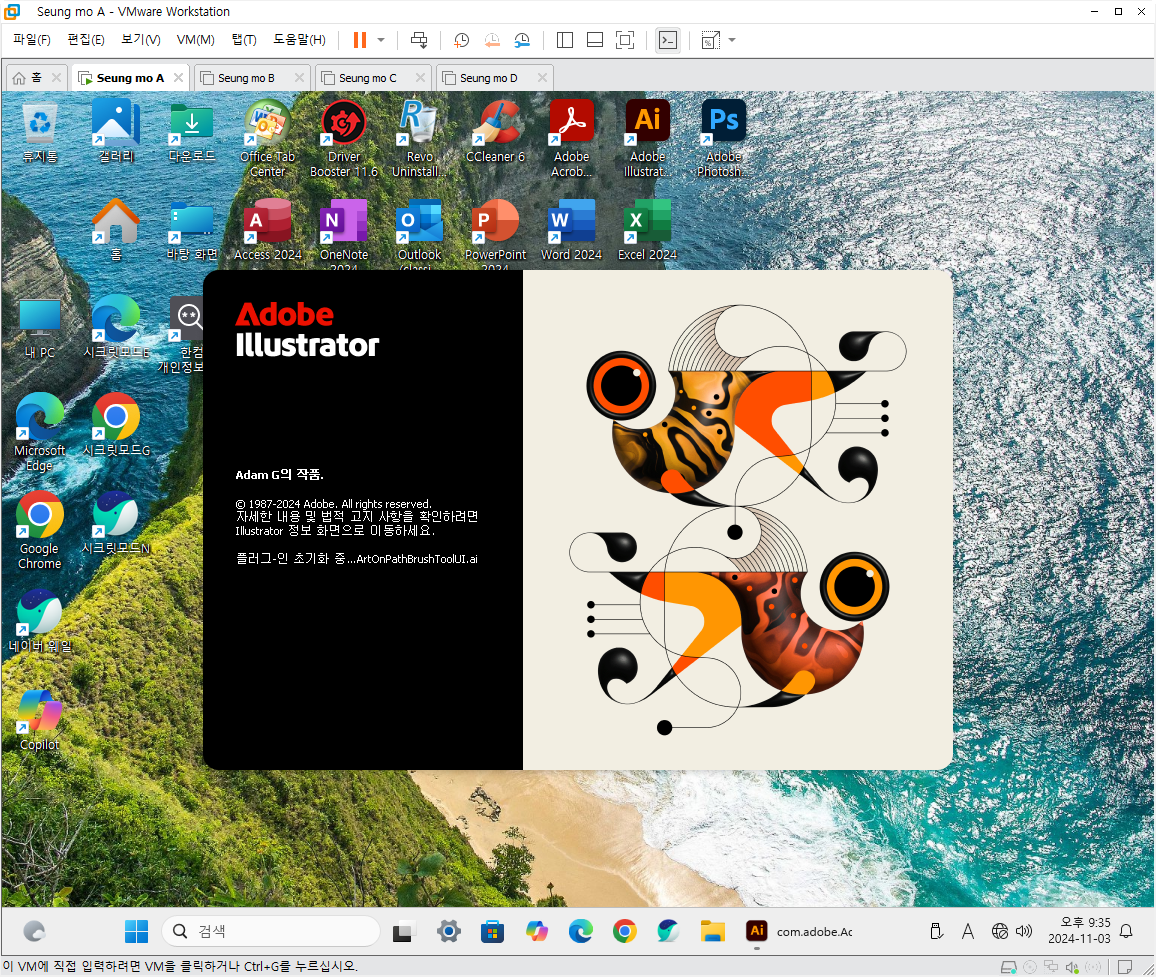Image resolution: width=1156 pixels, height=977 pixels.
Task: Launch PowerPoint 2024 desktop shortcut
Action: point(495,234)
